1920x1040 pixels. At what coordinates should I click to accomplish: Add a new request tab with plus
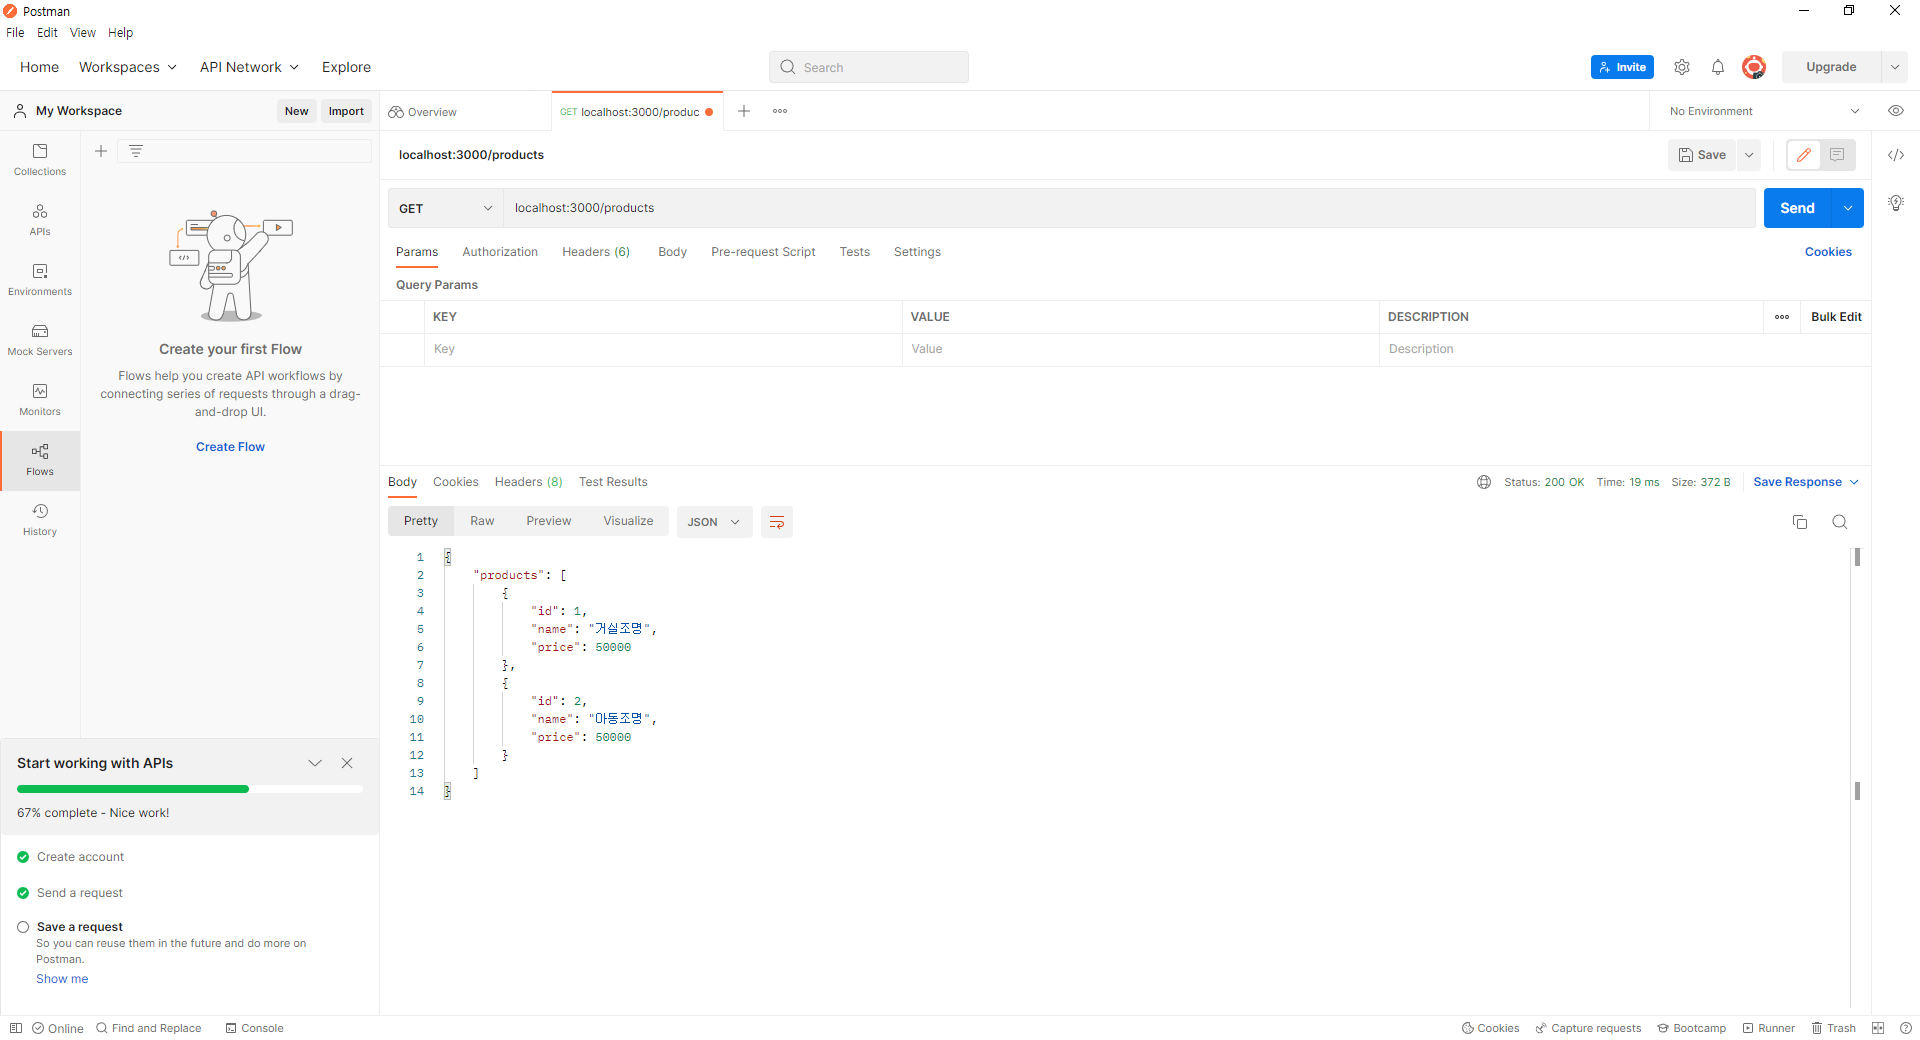point(744,111)
